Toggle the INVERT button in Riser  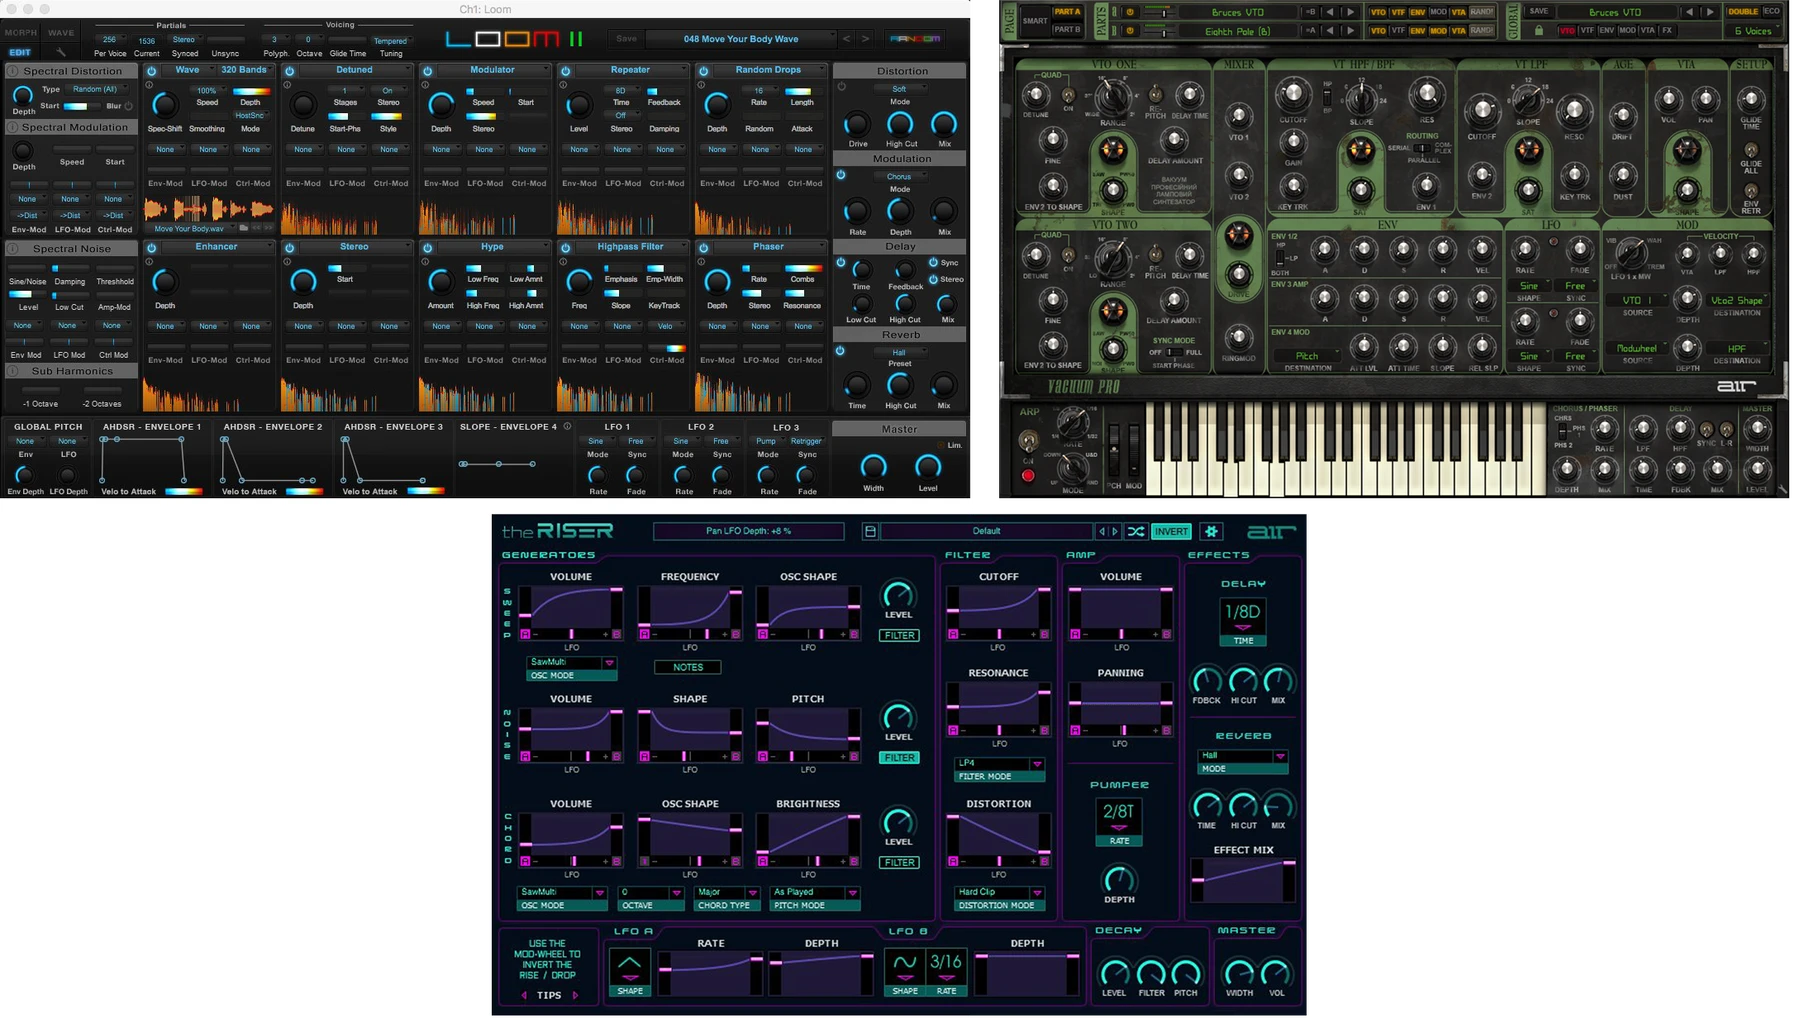coord(1171,532)
